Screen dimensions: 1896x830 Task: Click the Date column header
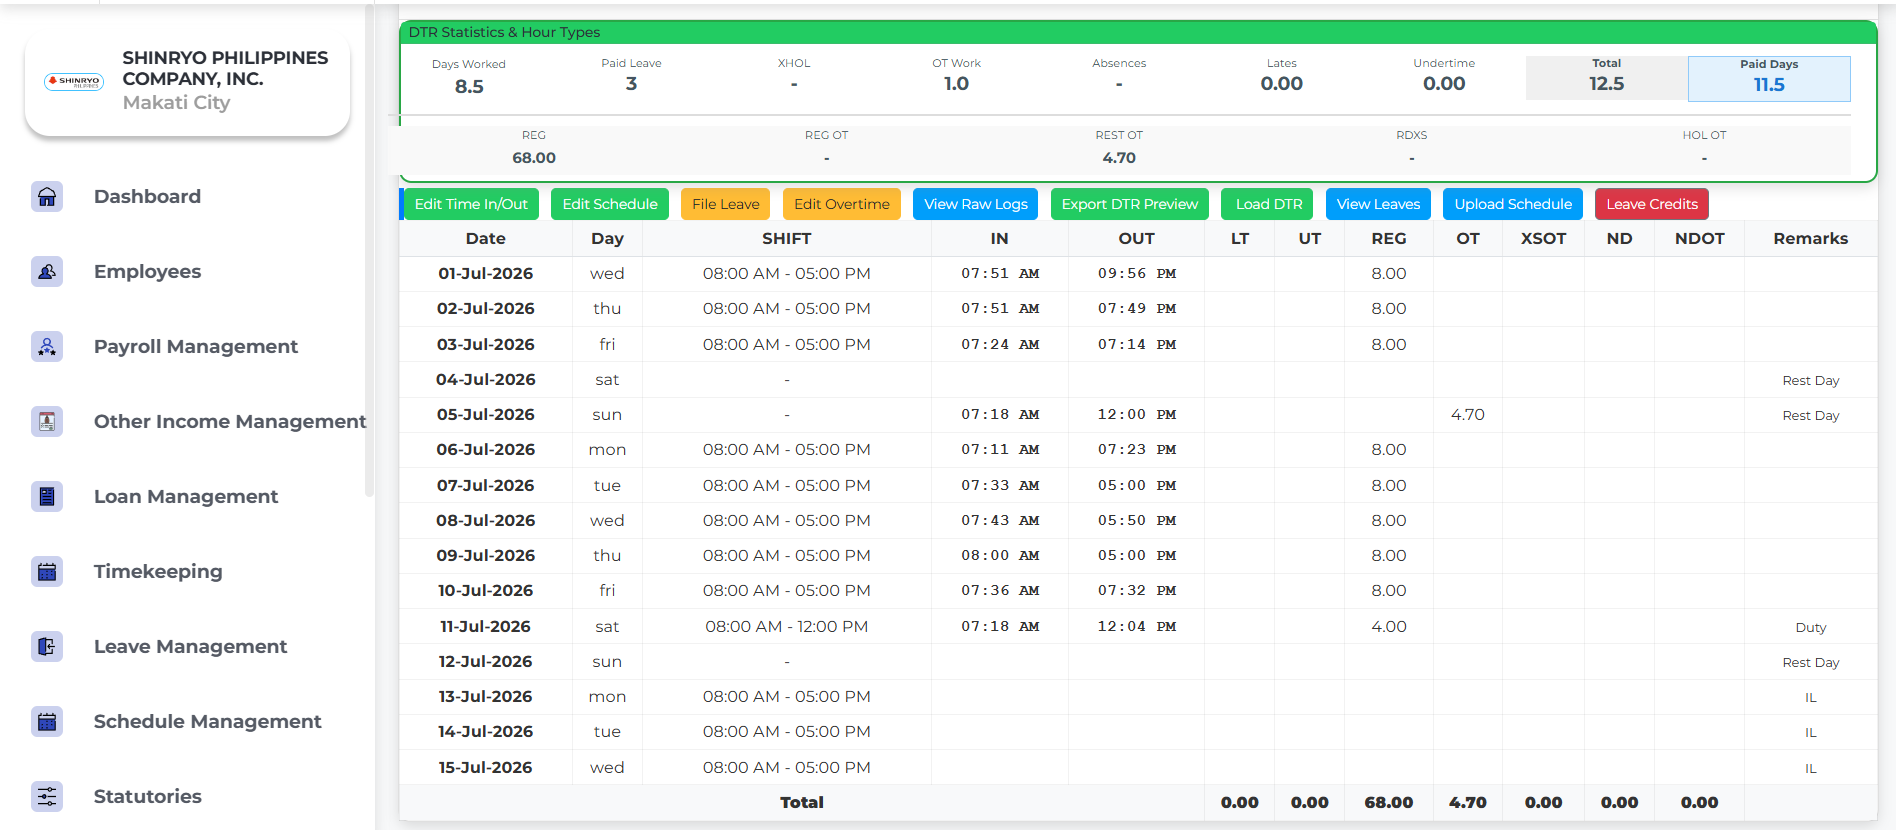click(486, 239)
